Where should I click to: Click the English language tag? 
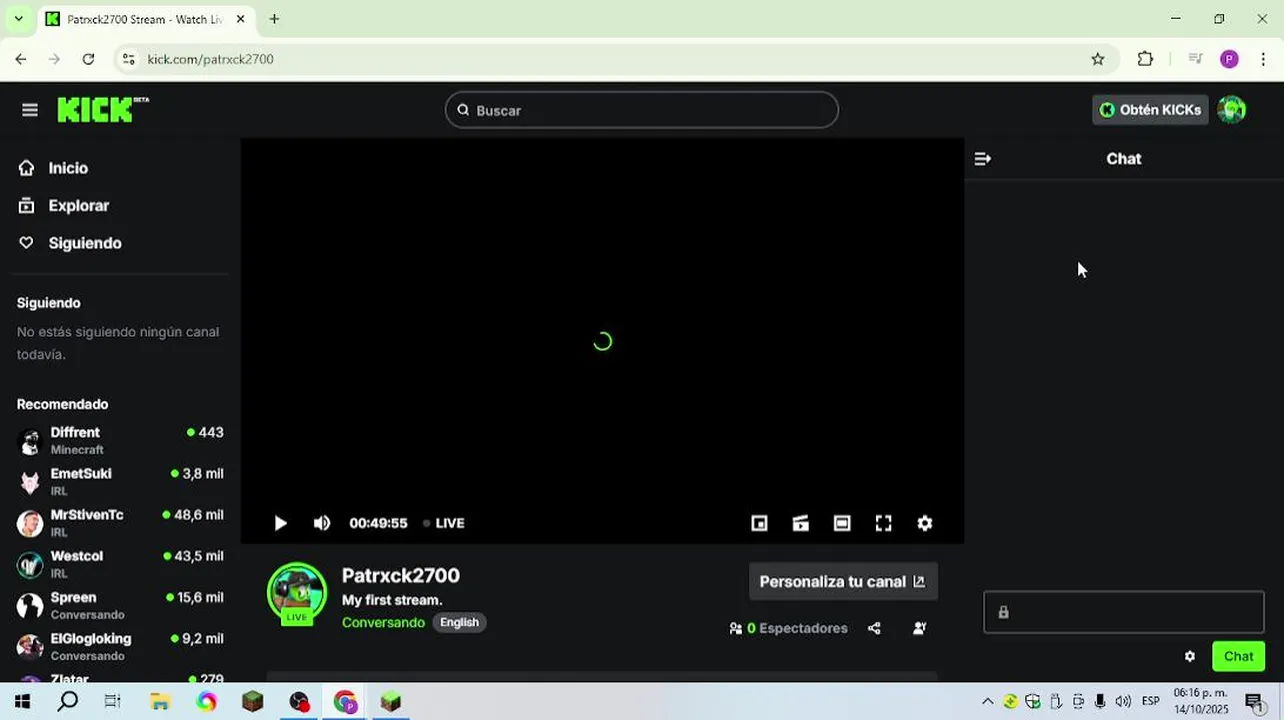click(x=459, y=622)
